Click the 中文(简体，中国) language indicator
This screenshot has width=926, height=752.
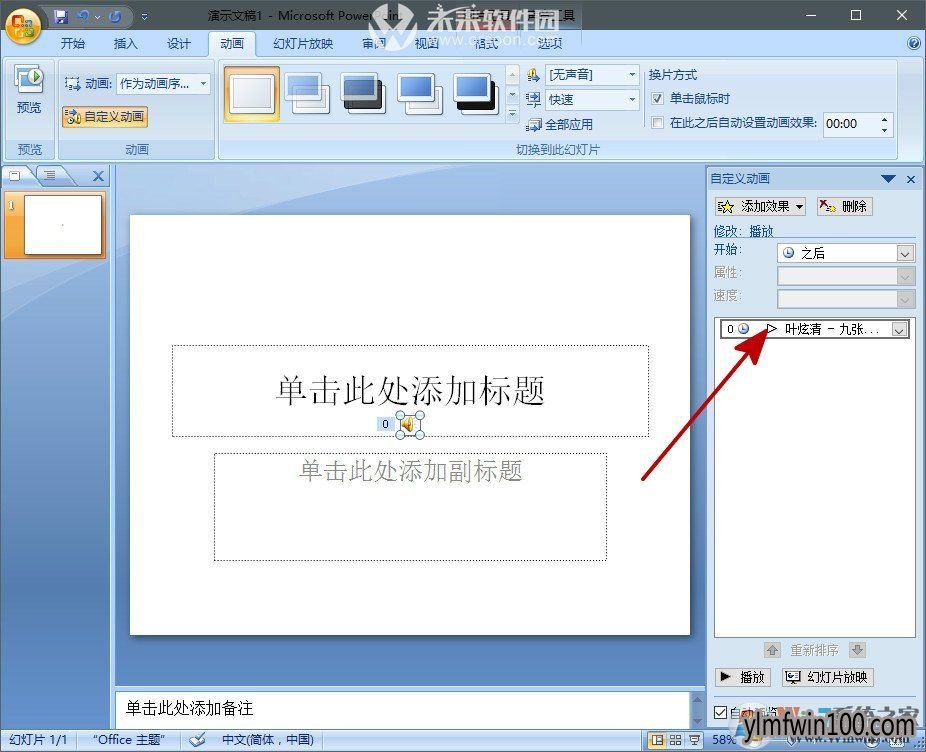[x=268, y=740]
